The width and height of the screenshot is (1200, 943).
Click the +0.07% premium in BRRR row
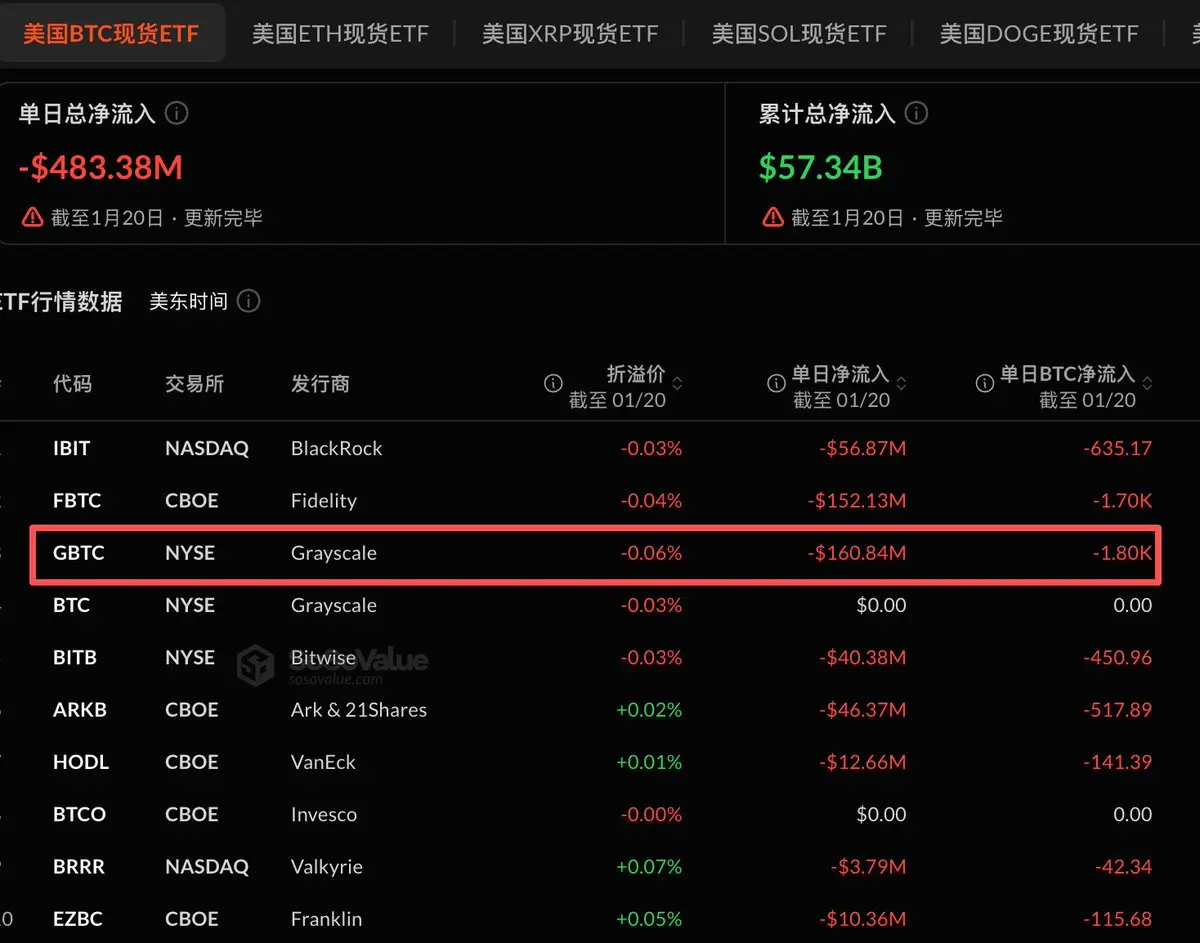(x=649, y=866)
